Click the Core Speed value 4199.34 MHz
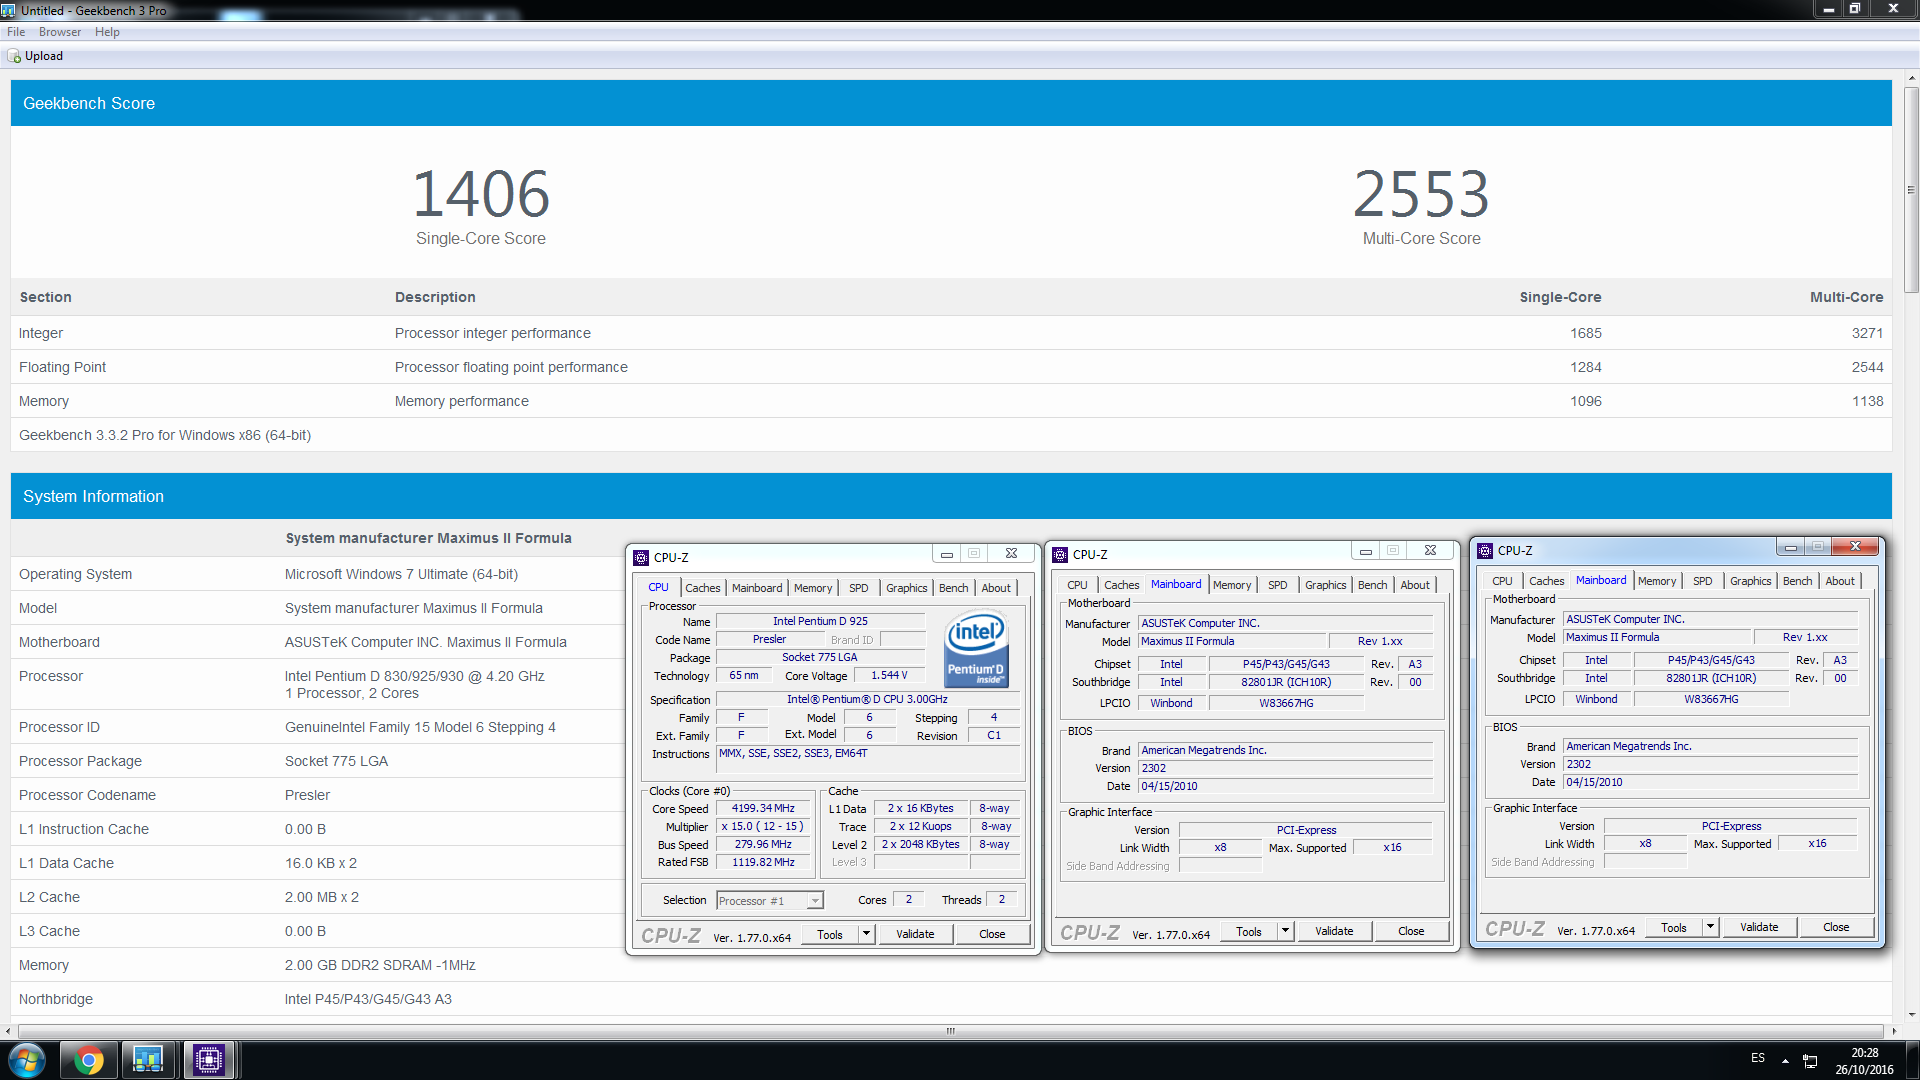 763,809
